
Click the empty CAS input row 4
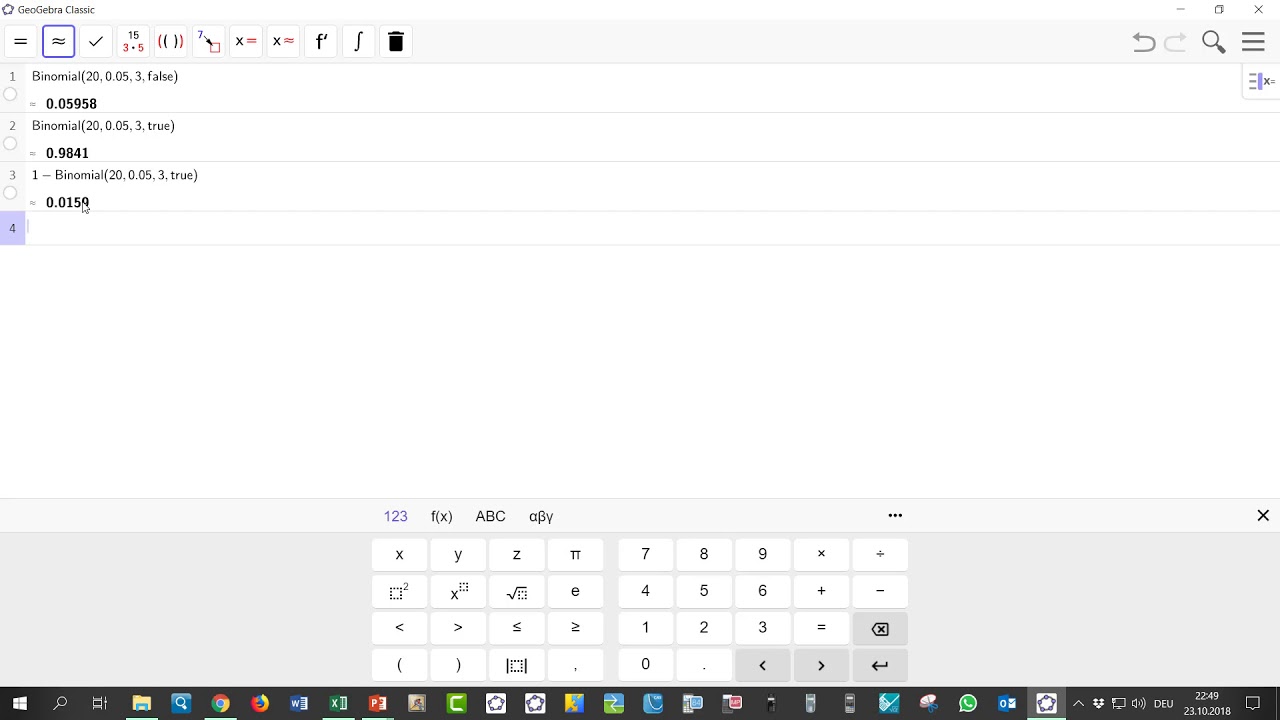click(653, 228)
